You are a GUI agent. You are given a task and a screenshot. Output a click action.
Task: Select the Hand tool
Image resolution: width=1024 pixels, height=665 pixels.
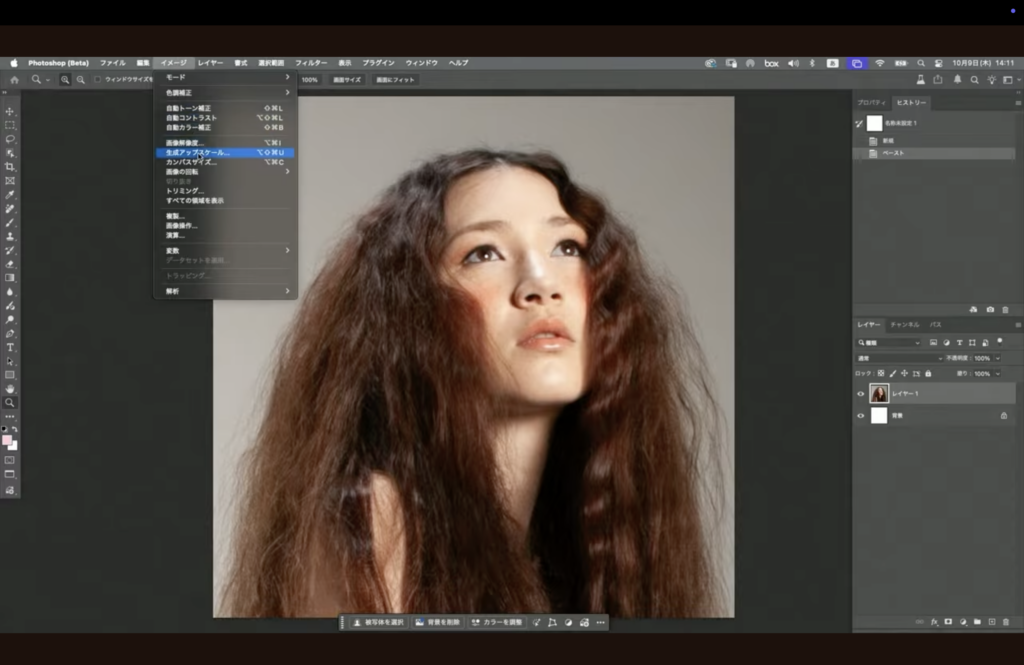click(10, 388)
